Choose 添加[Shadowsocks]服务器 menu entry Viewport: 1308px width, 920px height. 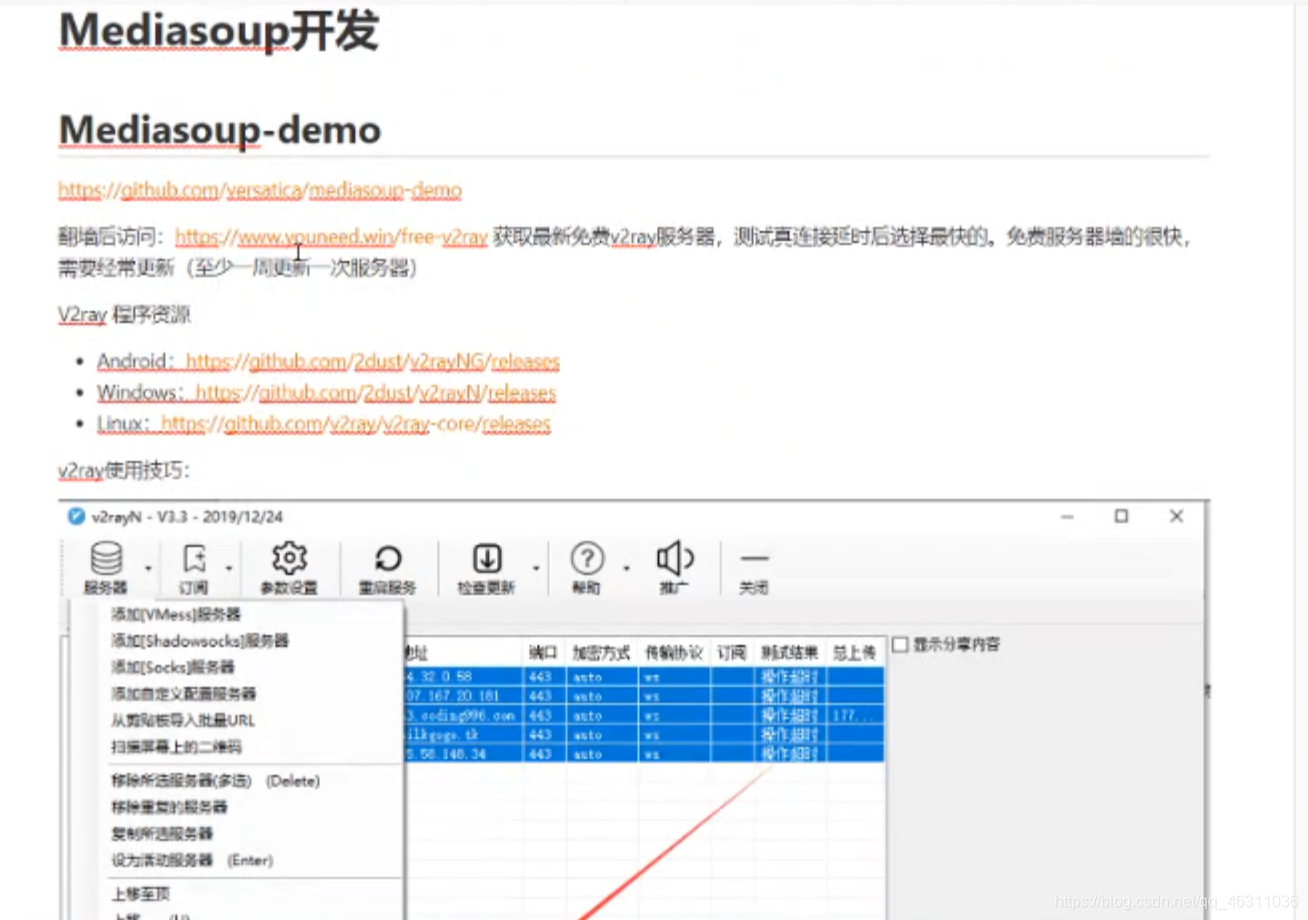tap(200, 640)
